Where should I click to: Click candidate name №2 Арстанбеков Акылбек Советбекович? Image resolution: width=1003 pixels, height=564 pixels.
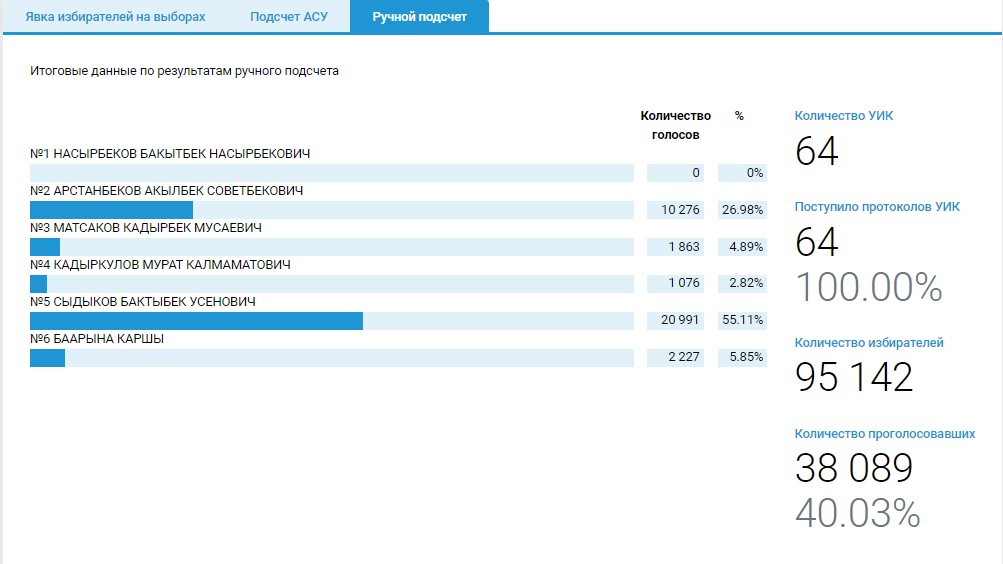(x=167, y=191)
